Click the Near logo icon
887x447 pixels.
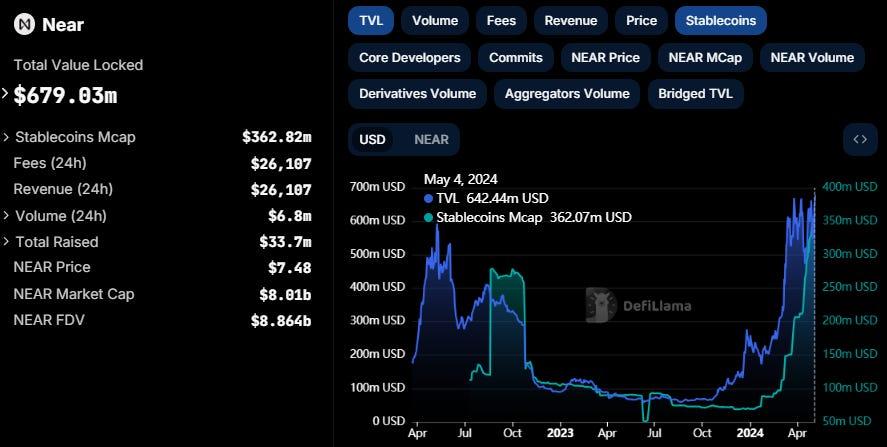click(x=24, y=24)
